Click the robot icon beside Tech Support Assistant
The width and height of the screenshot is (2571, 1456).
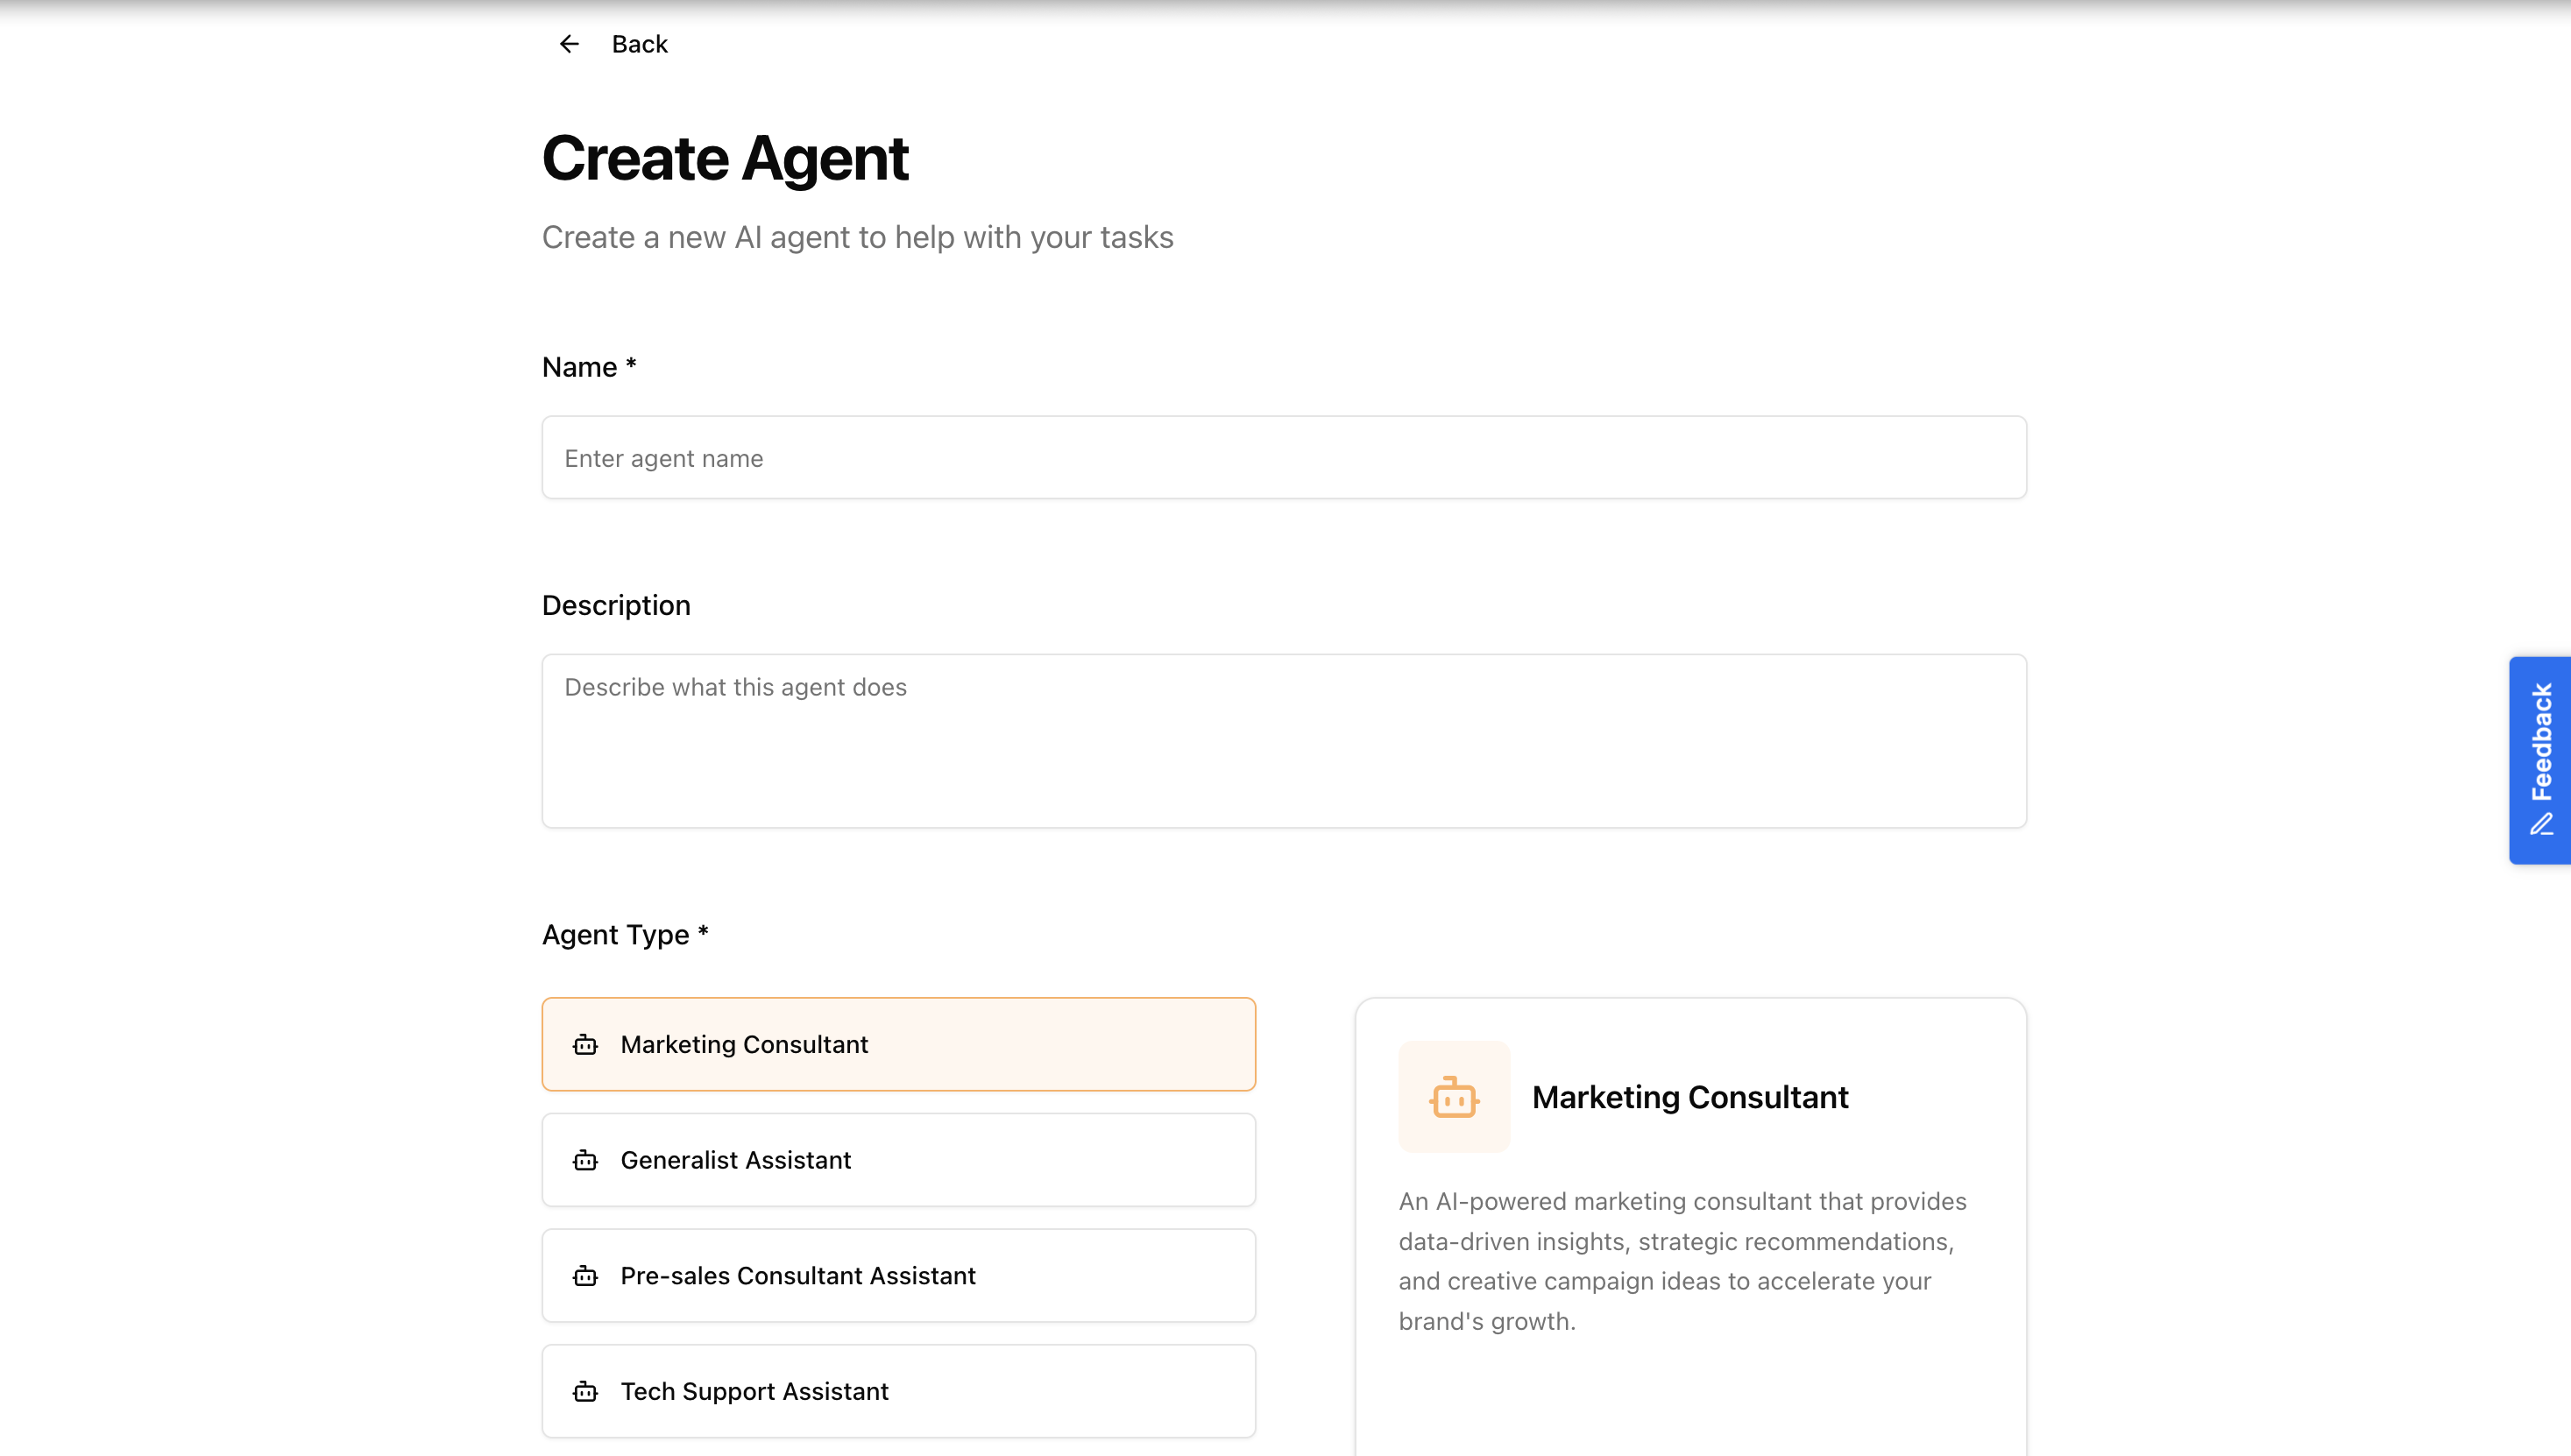[x=584, y=1391]
